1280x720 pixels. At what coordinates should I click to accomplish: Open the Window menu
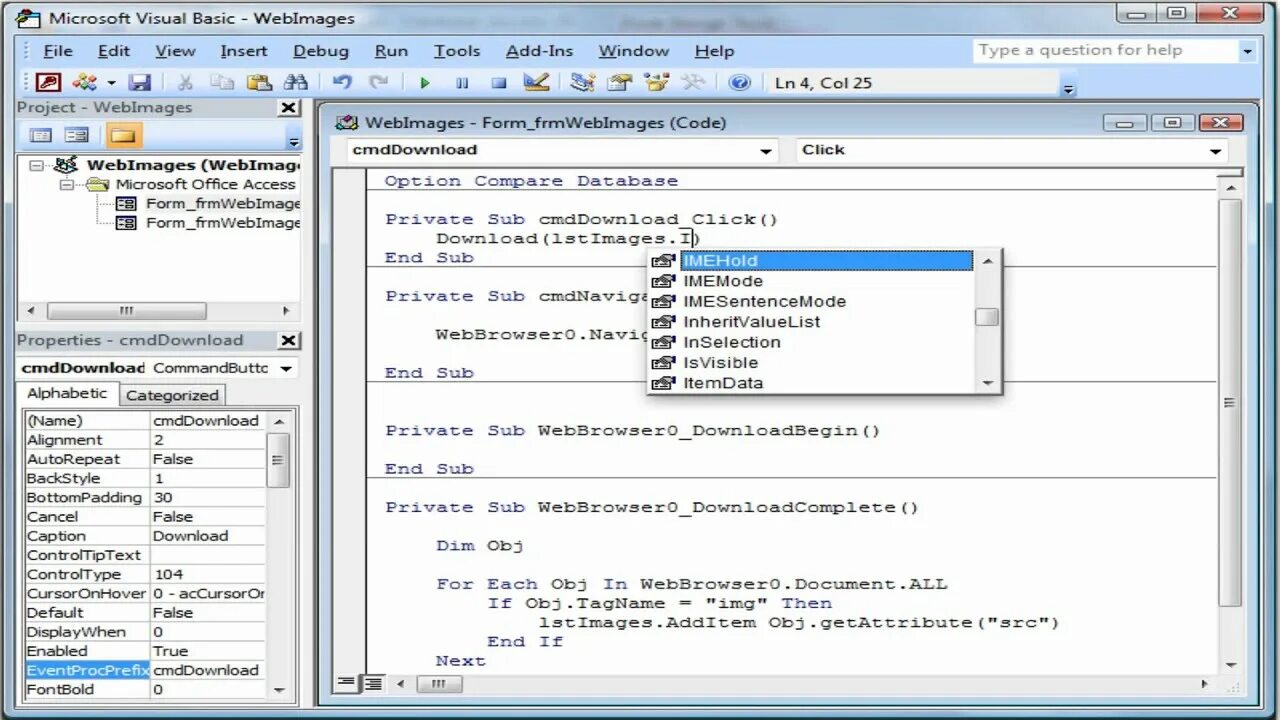636,51
